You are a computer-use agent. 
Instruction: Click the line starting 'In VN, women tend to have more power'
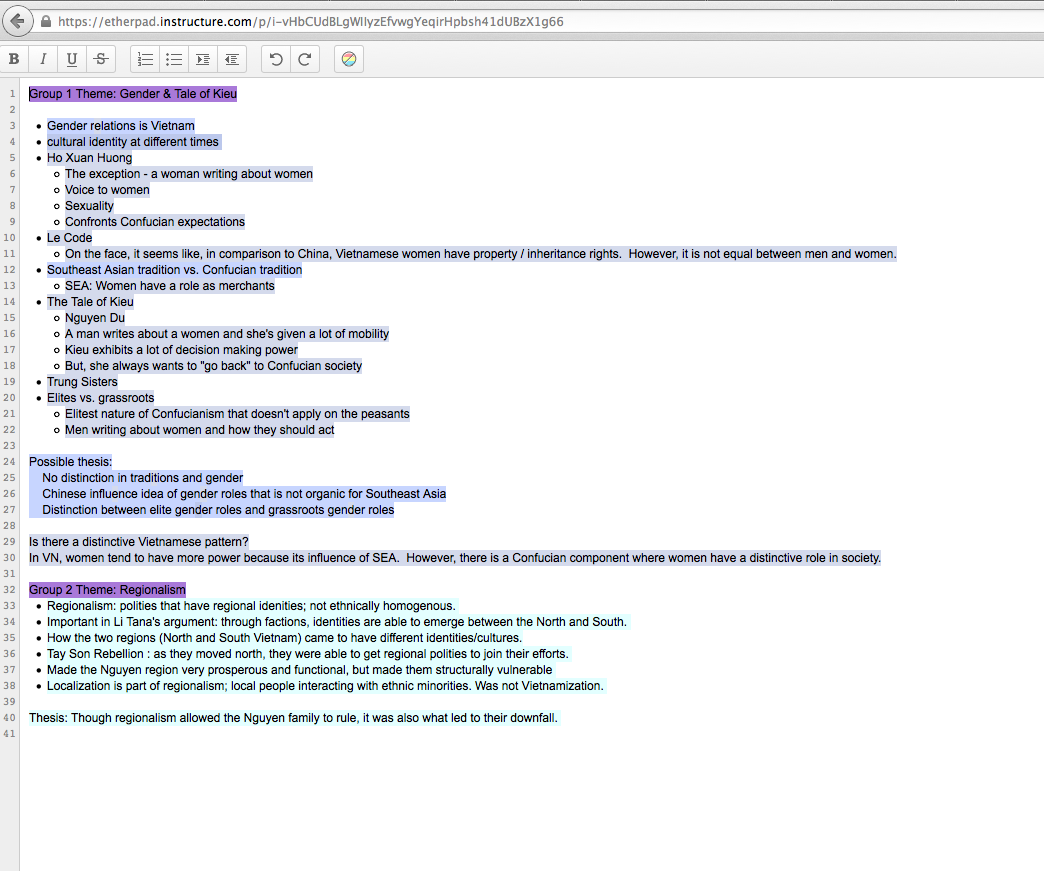pos(455,557)
